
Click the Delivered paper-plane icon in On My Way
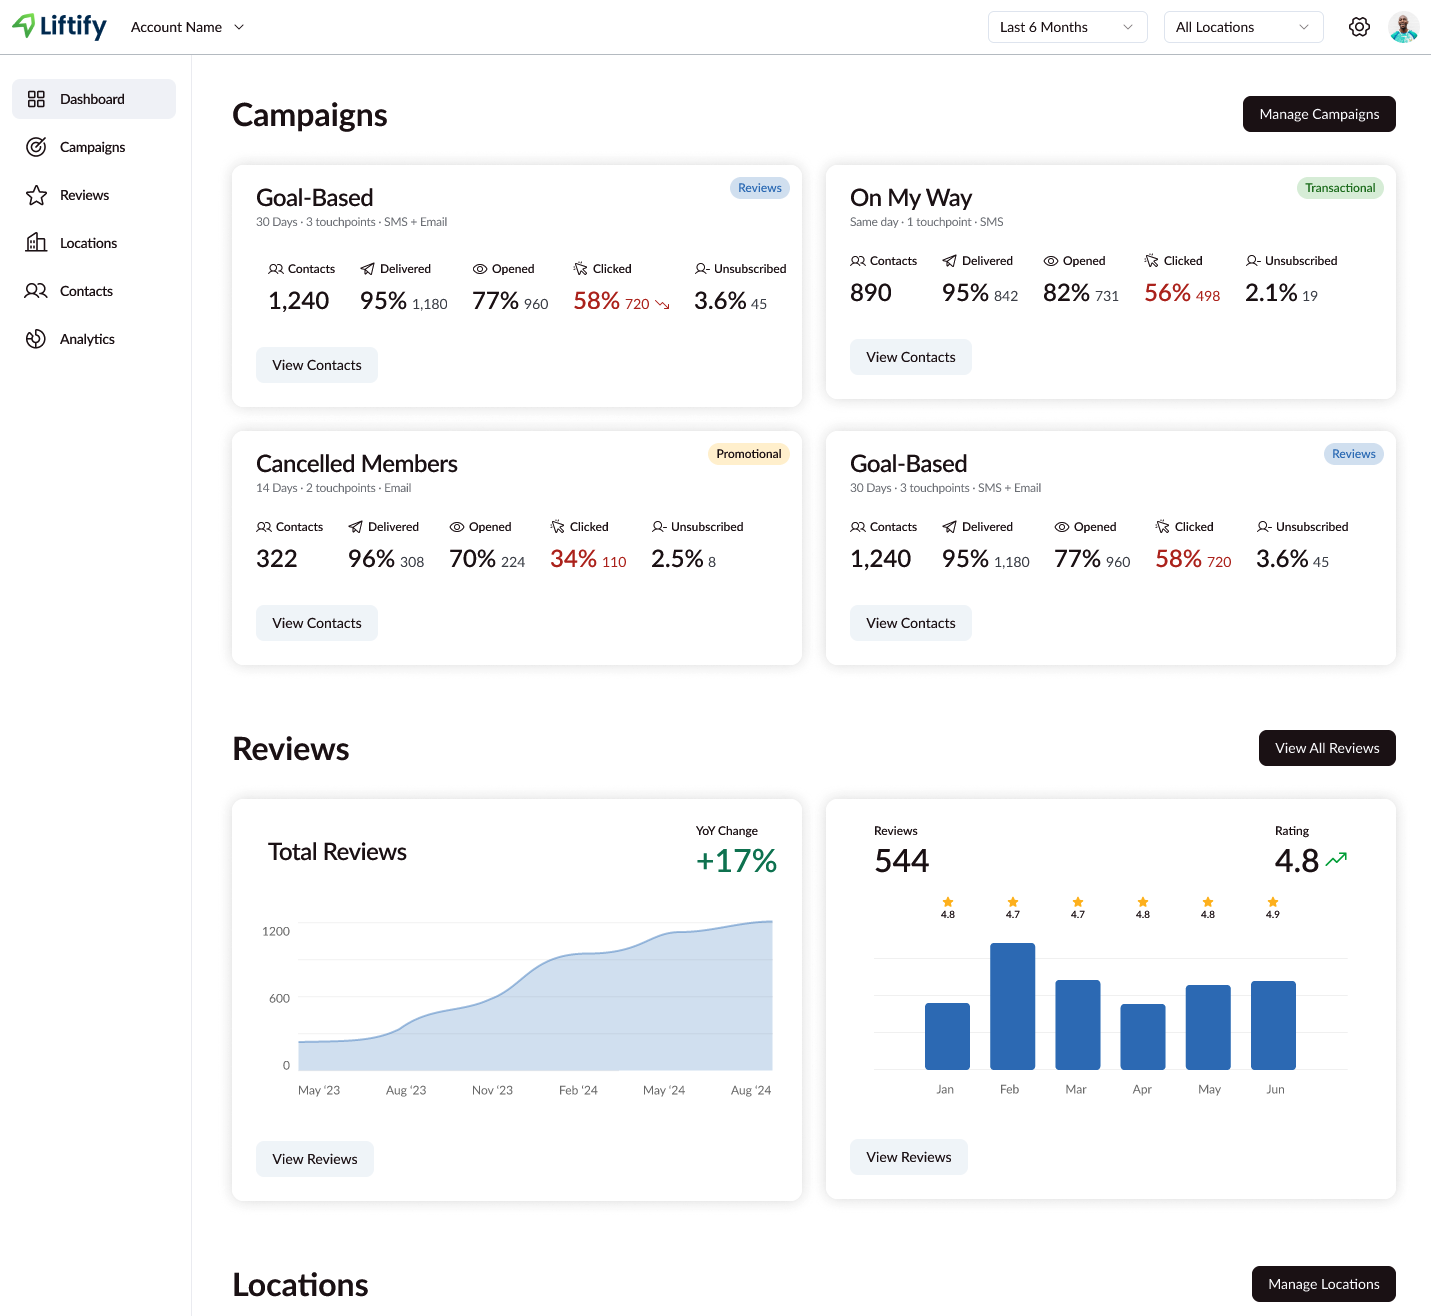point(949,261)
